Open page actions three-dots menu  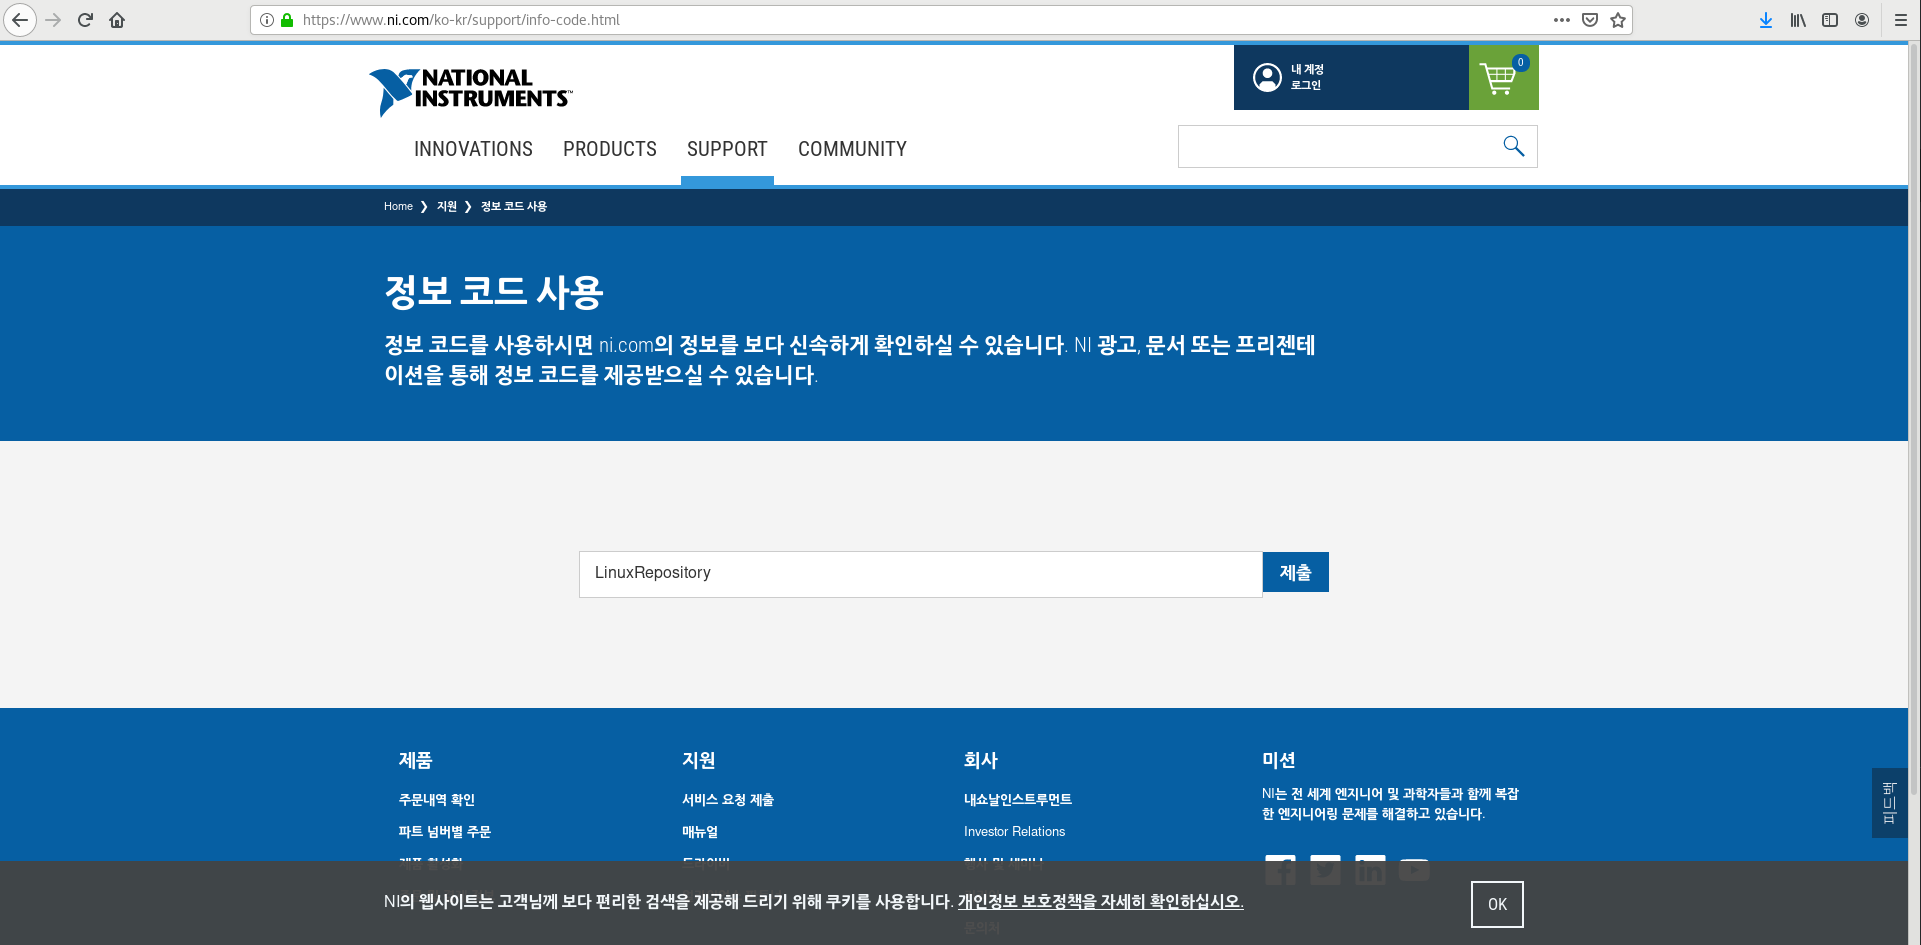tap(1562, 20)
